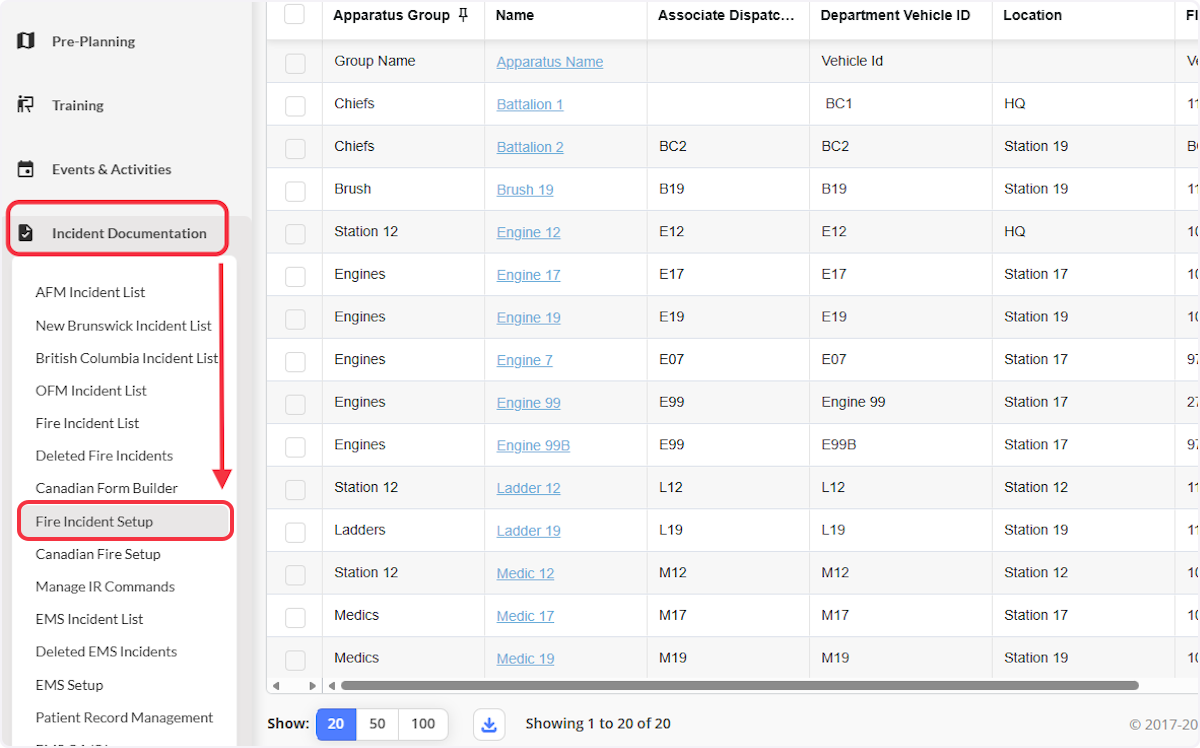Open Pre-Planning in the sidebar
Image resolution: width=1200 pixels, height=748 pixels.
click(x=93, y=41)
